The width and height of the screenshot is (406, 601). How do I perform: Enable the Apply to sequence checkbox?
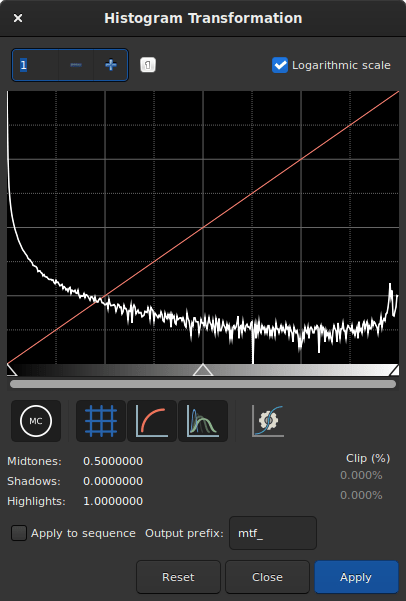19,533
